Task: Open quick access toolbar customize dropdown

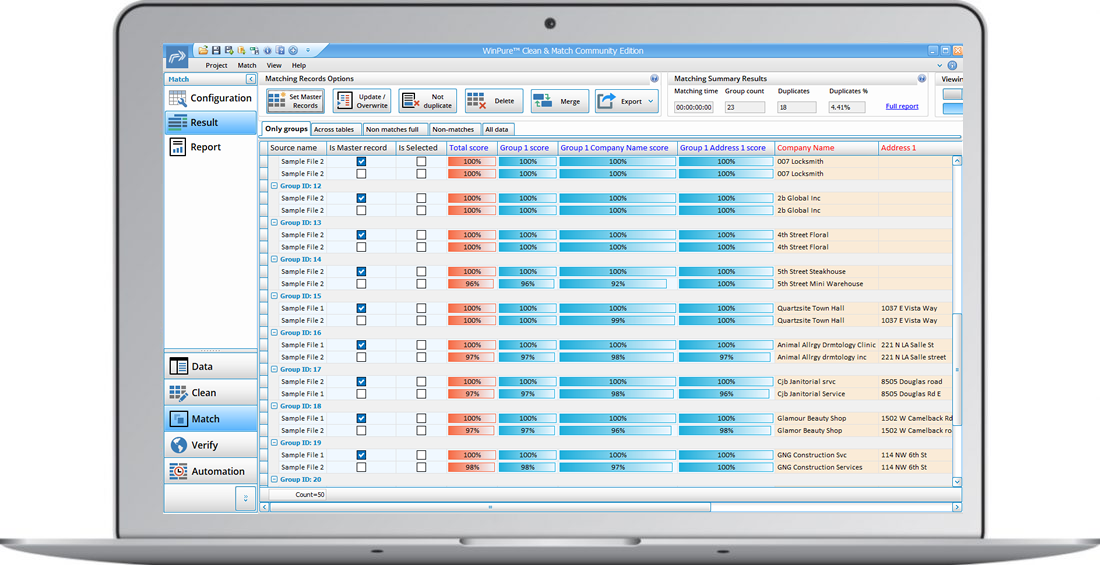Action: click(307, 51)
